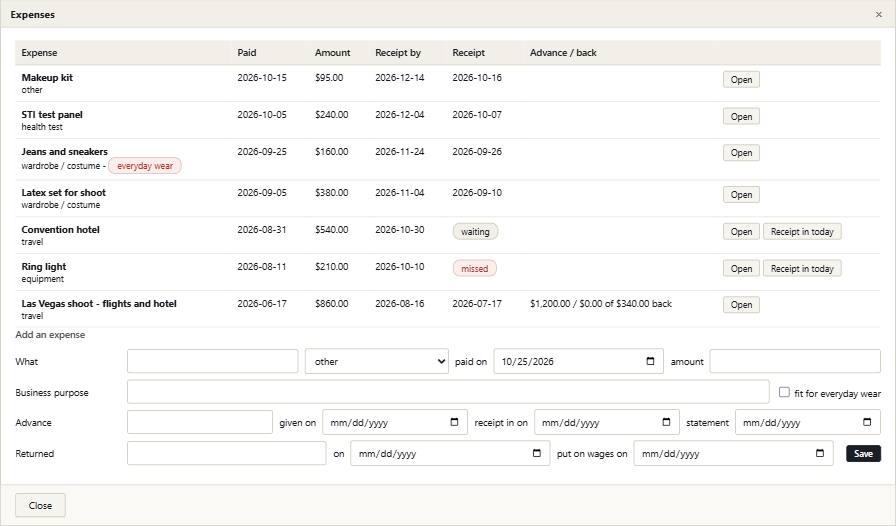Click the Returned on date field
Image resolution: width=896 pixels, height=526 pixels.
(x=450, y=453)
